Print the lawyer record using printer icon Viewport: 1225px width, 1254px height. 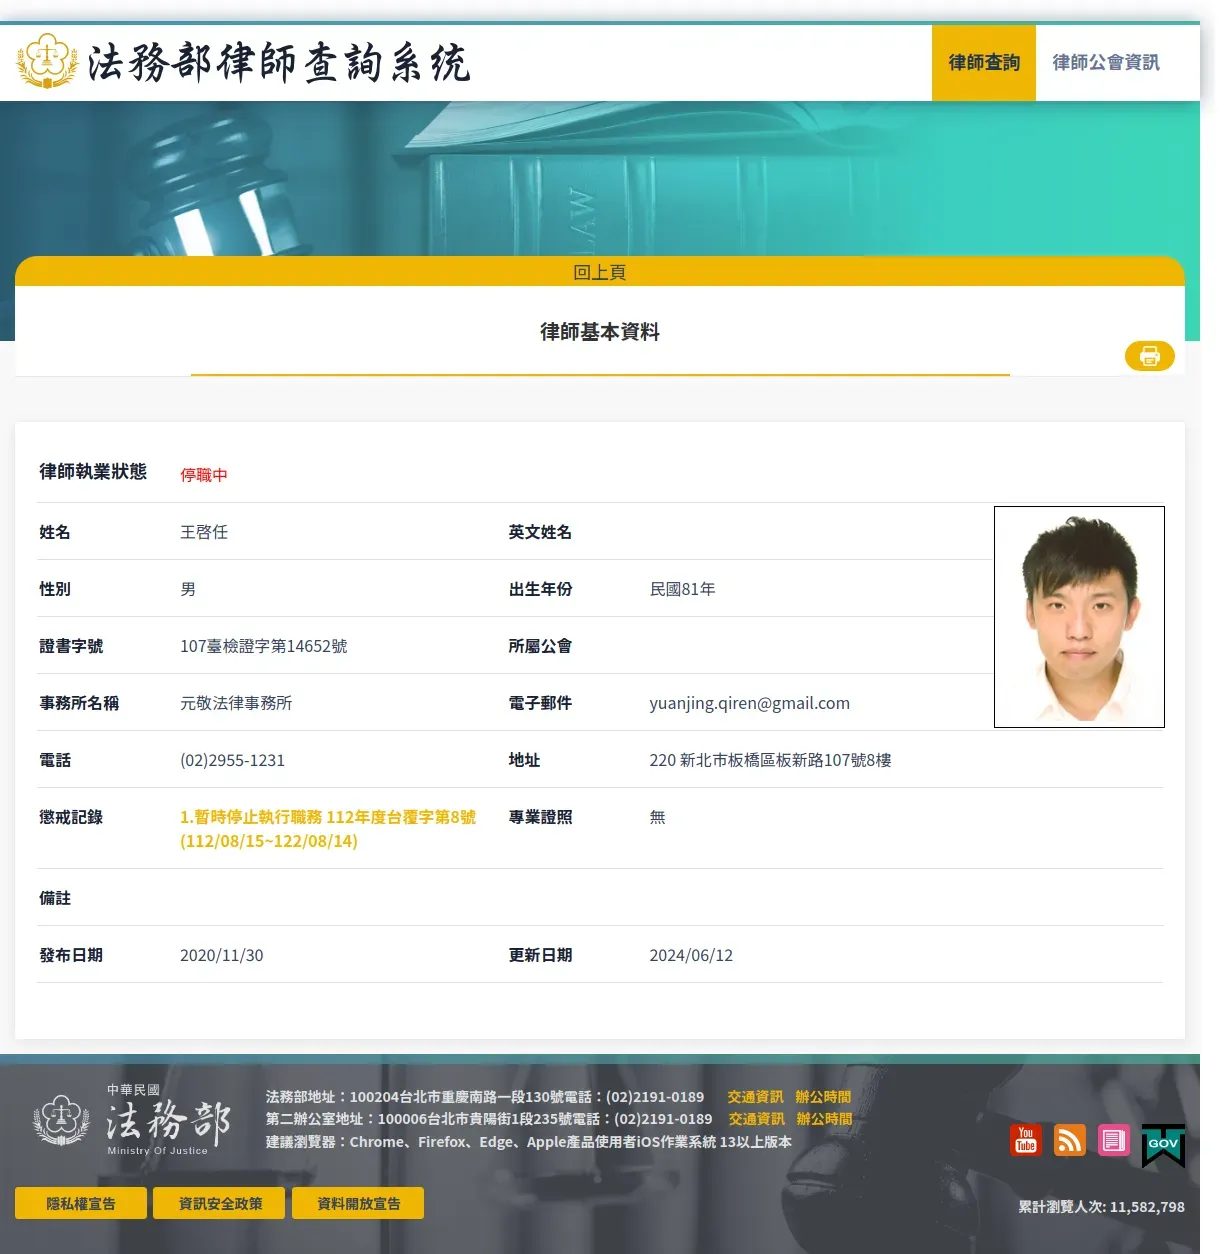tap(1149, 356)
